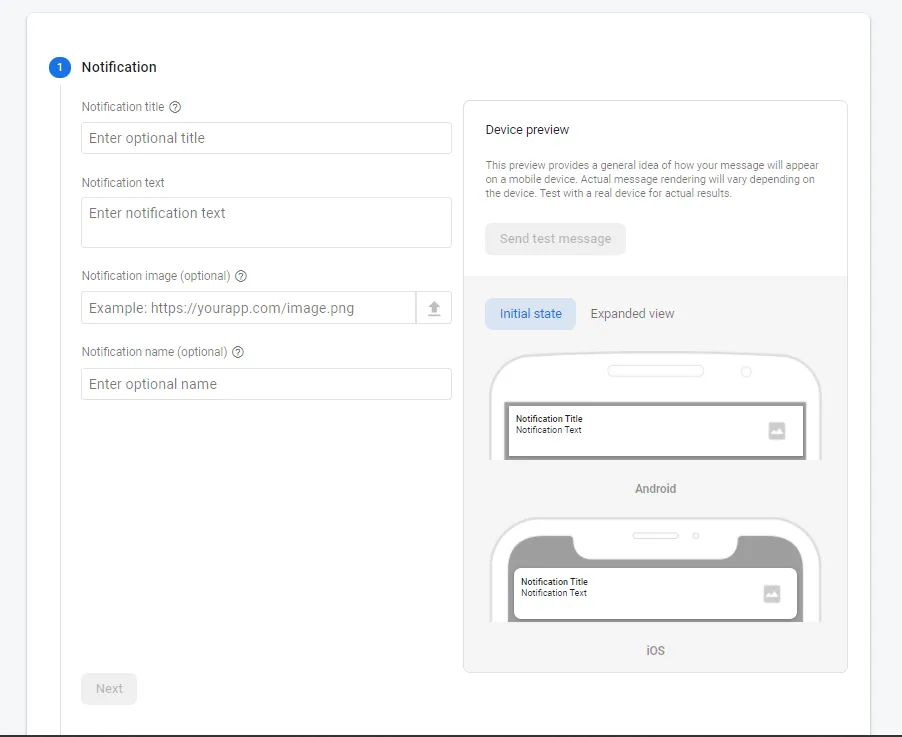Open the Notification name help tooltip
Viewport: 902px width, 737px height.
point(237,352)
